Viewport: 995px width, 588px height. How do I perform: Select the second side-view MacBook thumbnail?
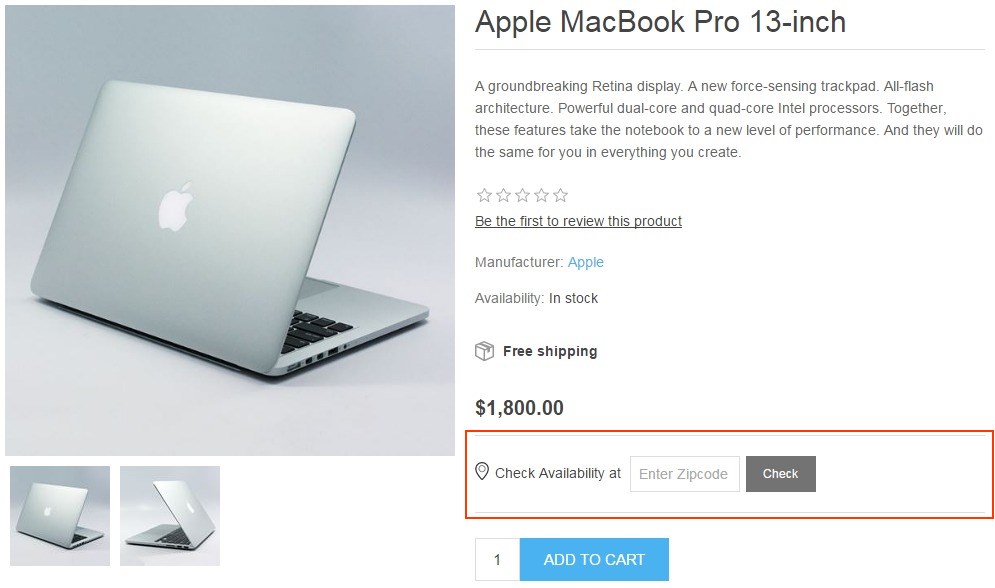click(x=170, y=516)
